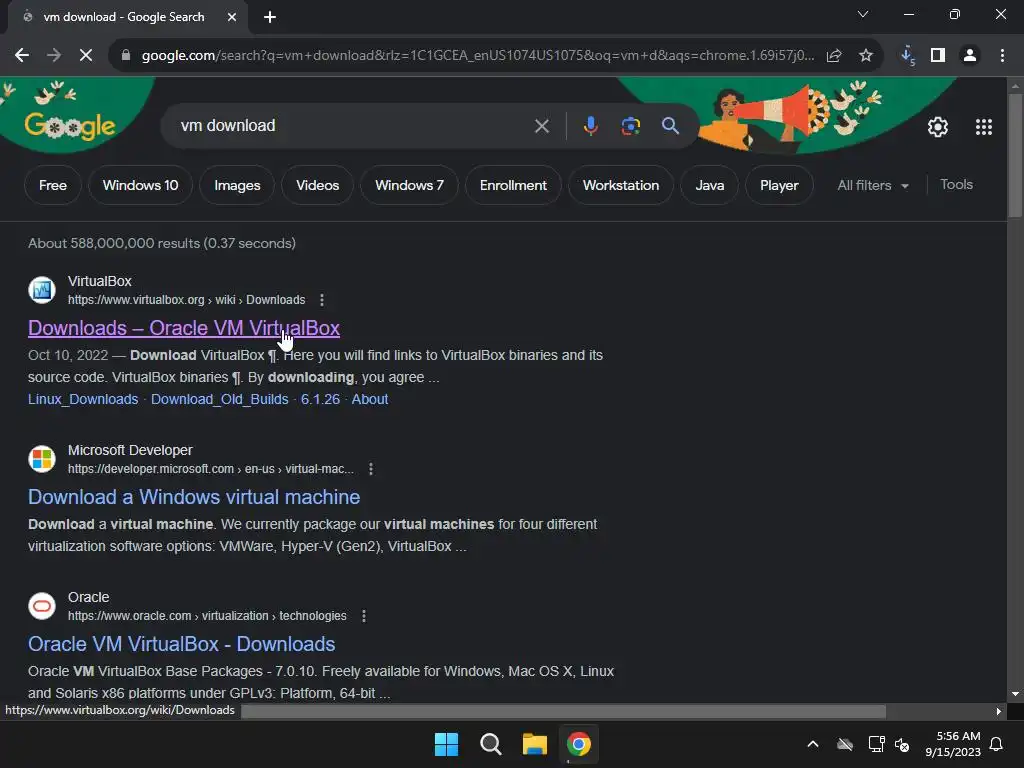Open the Chrome profile icon

(x=970, y=56)
